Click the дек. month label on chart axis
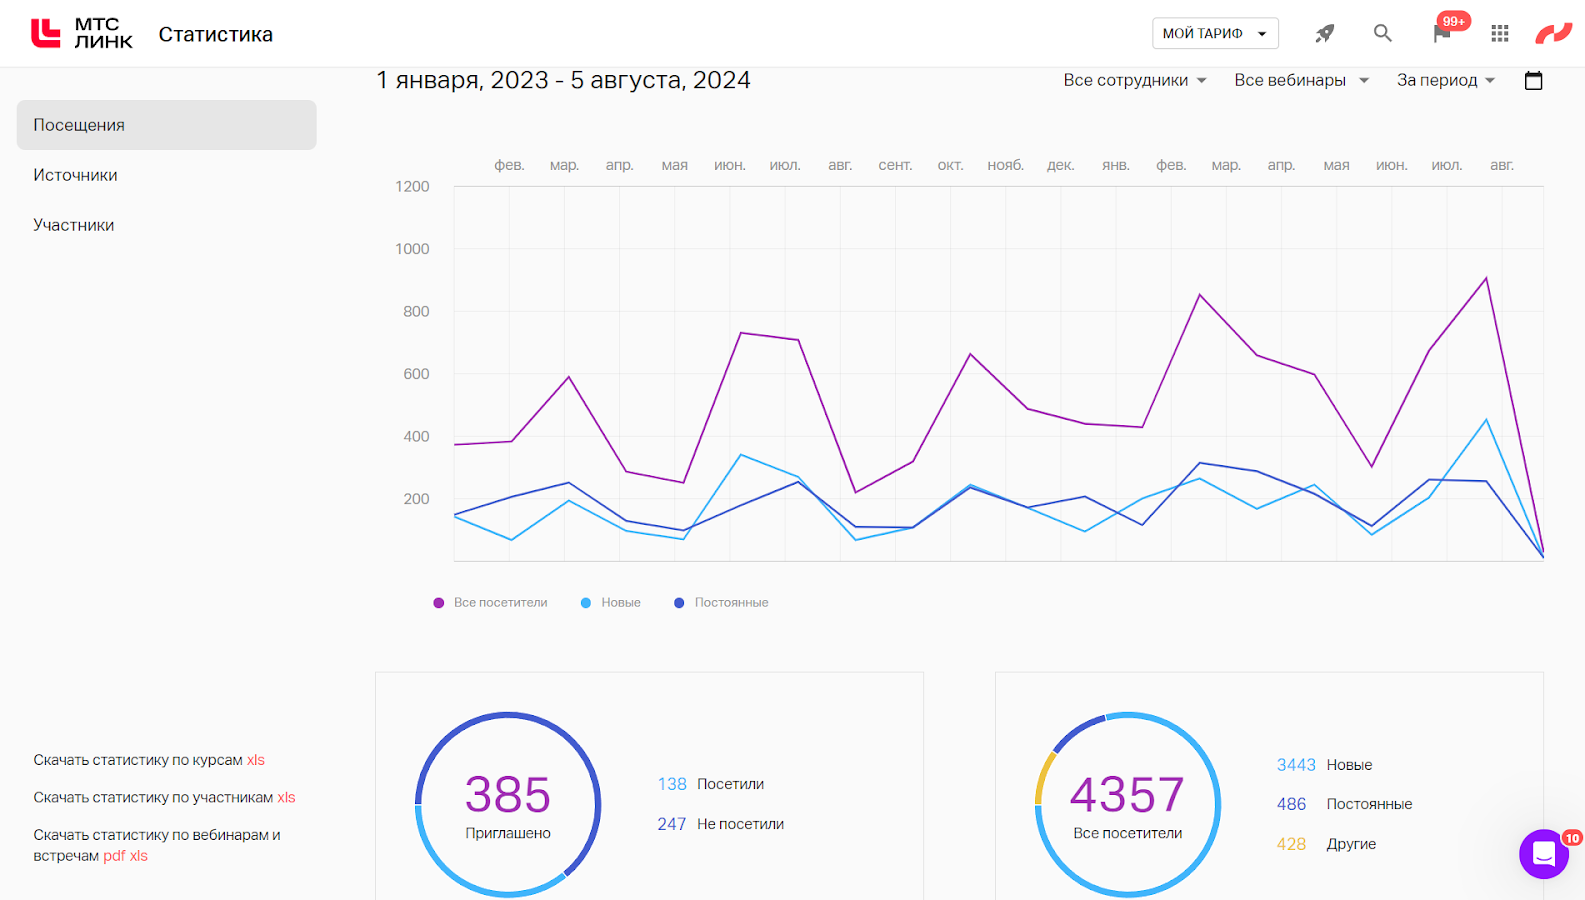 tap(1061, 165)
